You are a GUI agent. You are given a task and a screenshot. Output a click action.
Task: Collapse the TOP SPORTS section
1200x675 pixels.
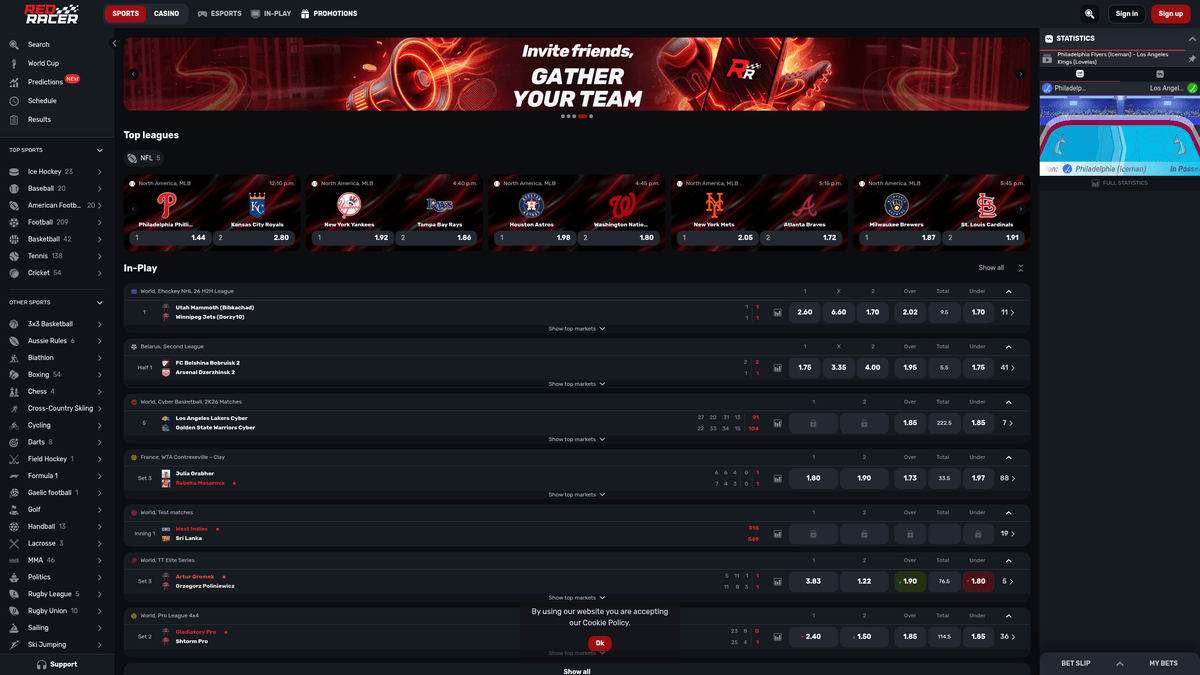pyautogui.click(x=99, y=151)
